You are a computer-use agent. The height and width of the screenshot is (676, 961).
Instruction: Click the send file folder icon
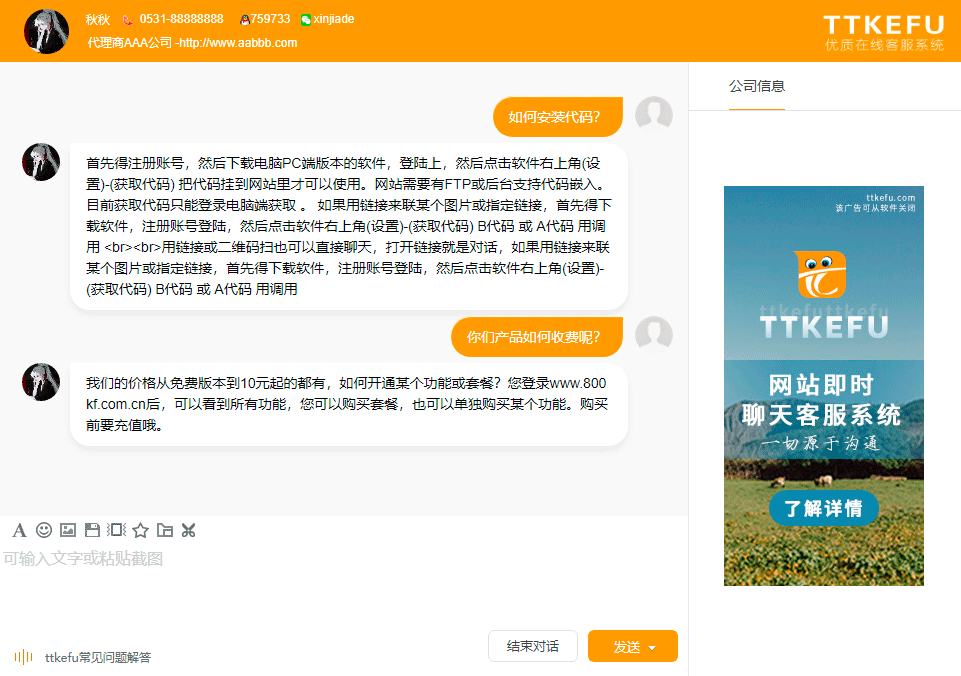(164, 530)
